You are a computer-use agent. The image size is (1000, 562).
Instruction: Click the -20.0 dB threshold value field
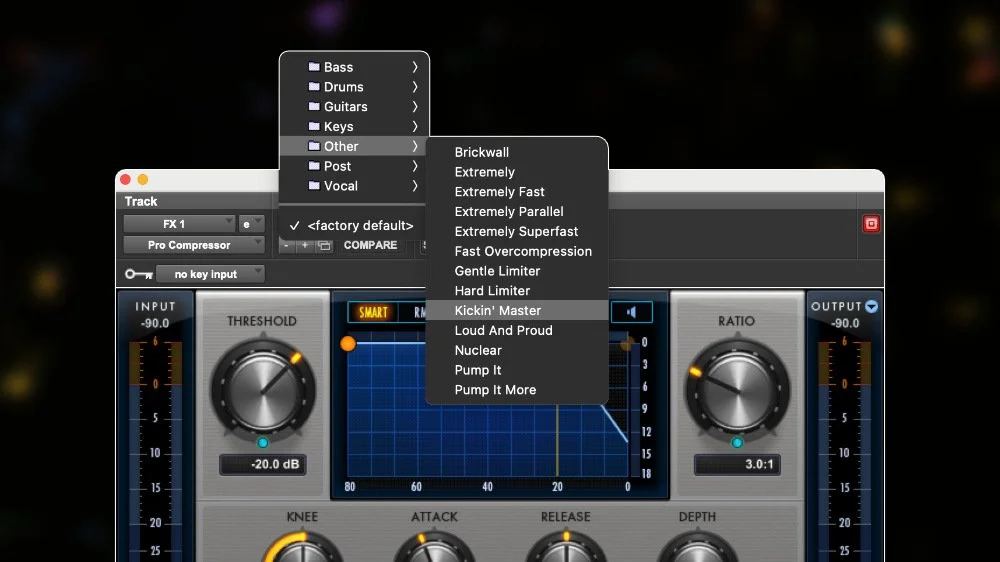pos(263,464)
